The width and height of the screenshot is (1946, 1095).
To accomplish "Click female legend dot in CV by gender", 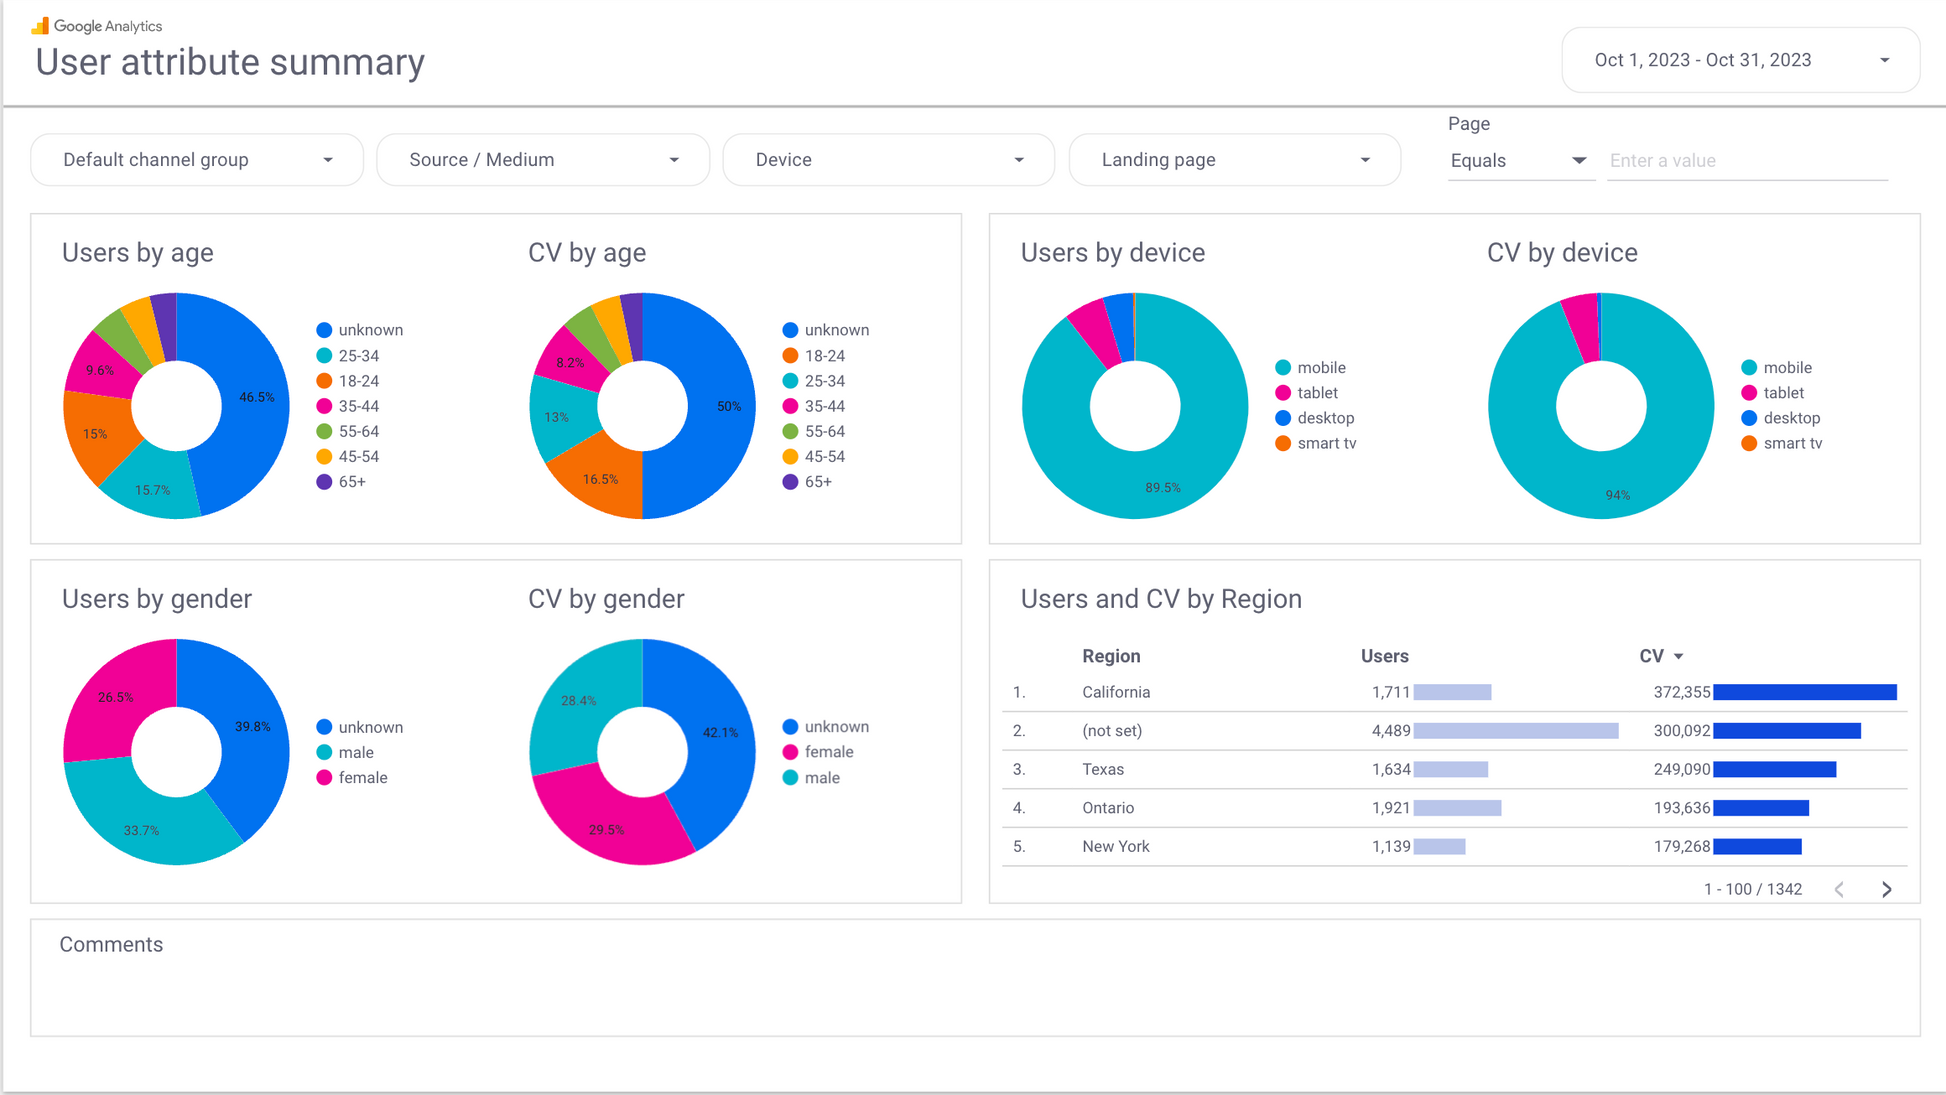I will tap(790, 752).
